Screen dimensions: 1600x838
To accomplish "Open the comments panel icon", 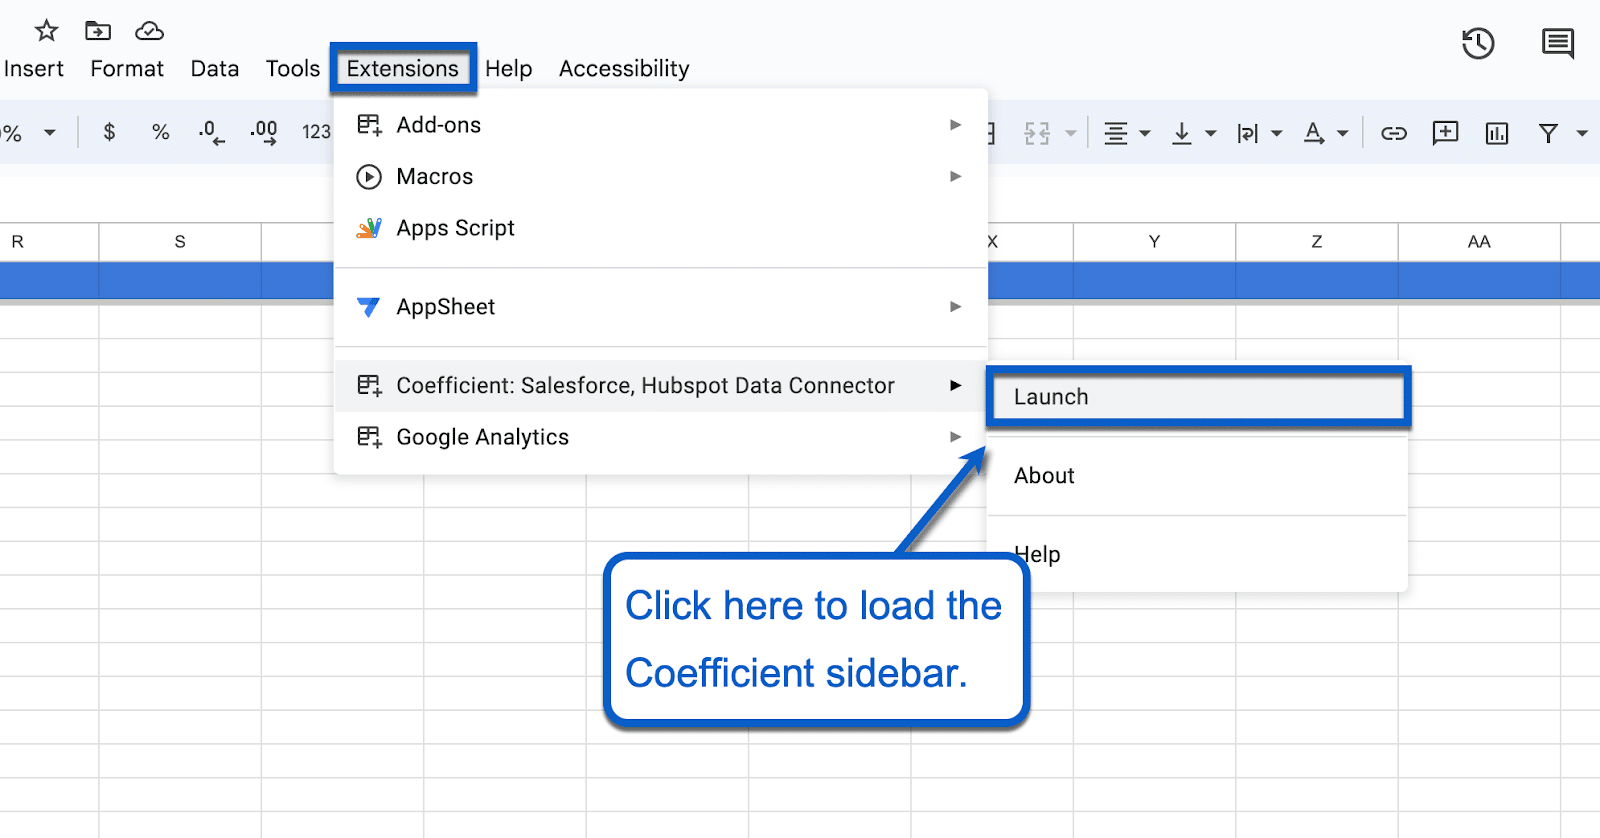I will tap(1557, 44).
